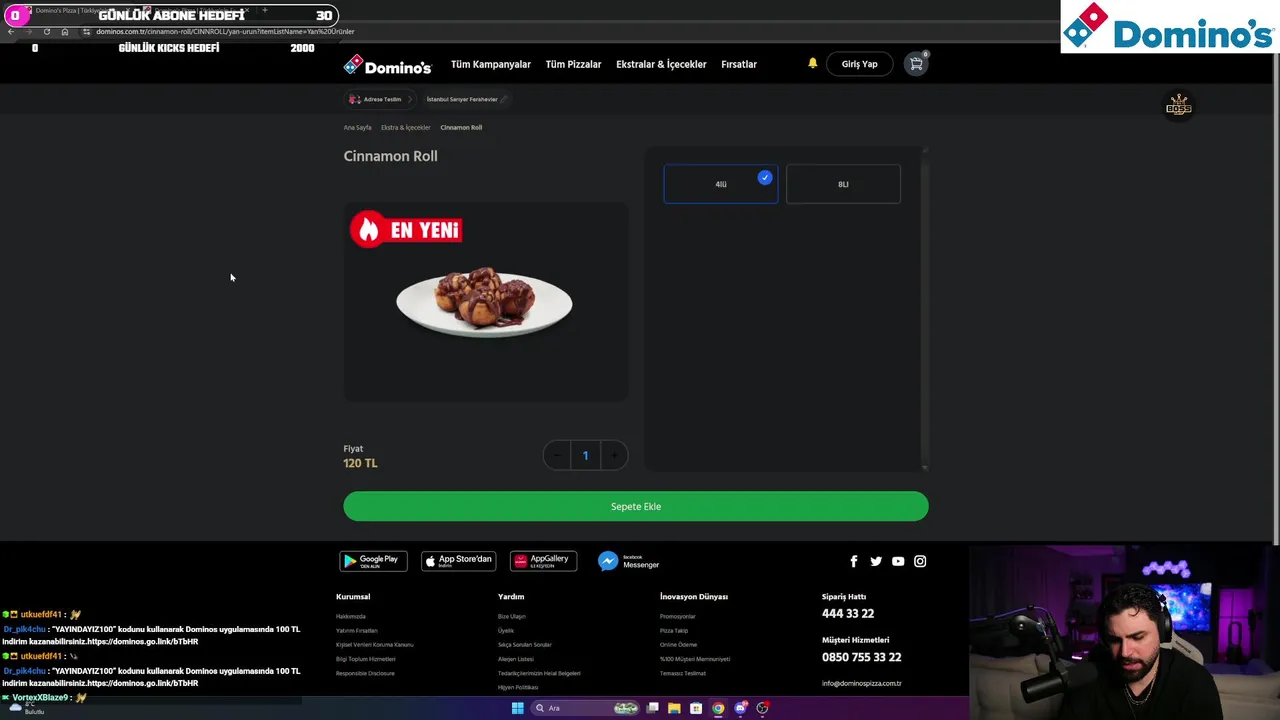
Task: Open the Promosyonlar footer link
Action: [678, 617]
